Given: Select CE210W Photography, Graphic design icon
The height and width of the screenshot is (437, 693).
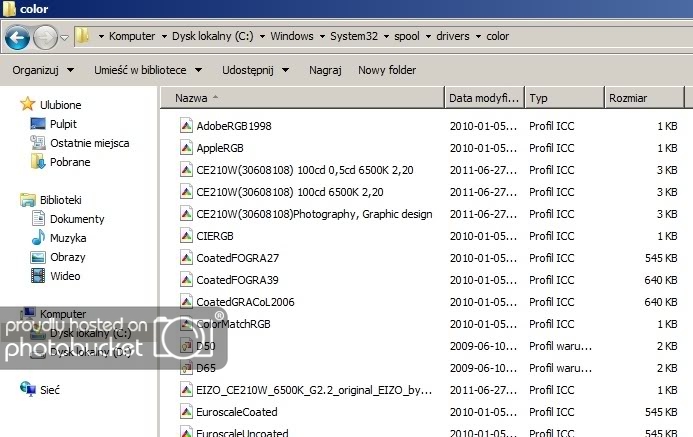Looking at the screenshot, I should (x=186, y=214).
